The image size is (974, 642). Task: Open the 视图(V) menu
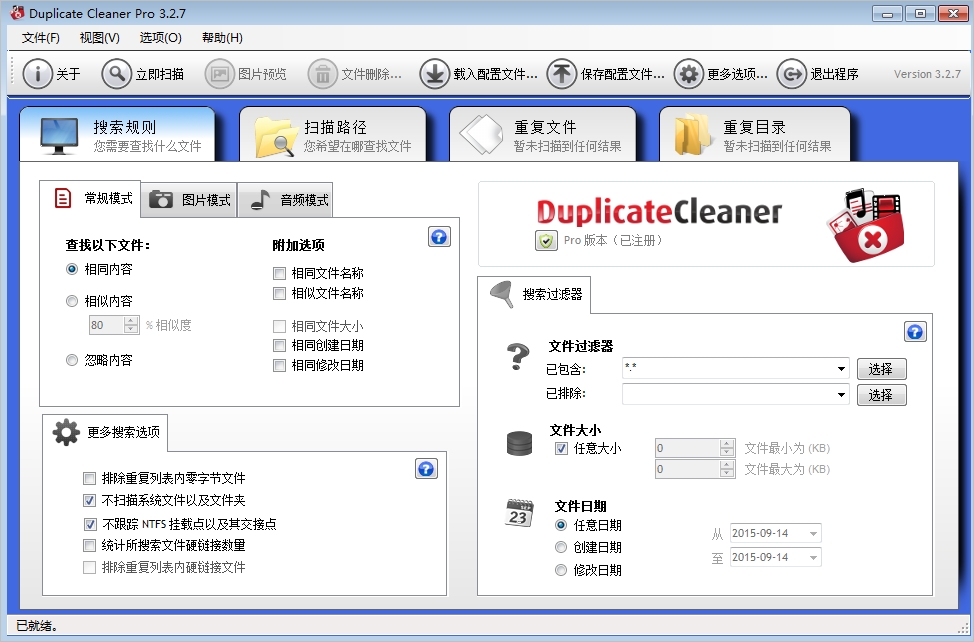coord(99,38)
